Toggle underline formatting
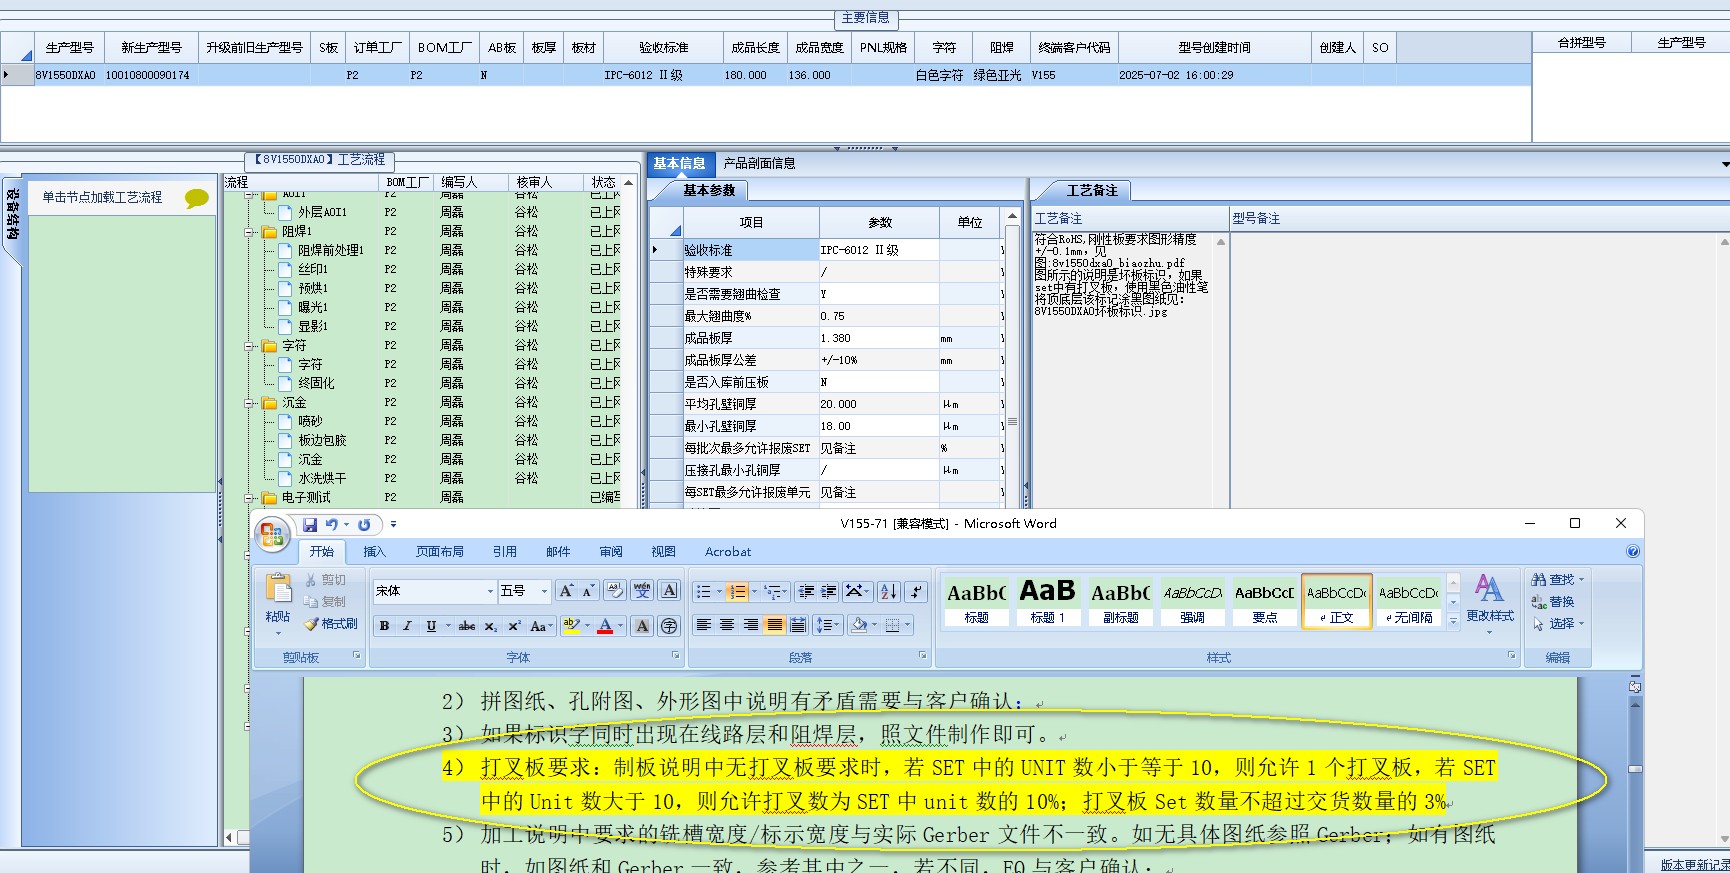 tap(431, 626)
